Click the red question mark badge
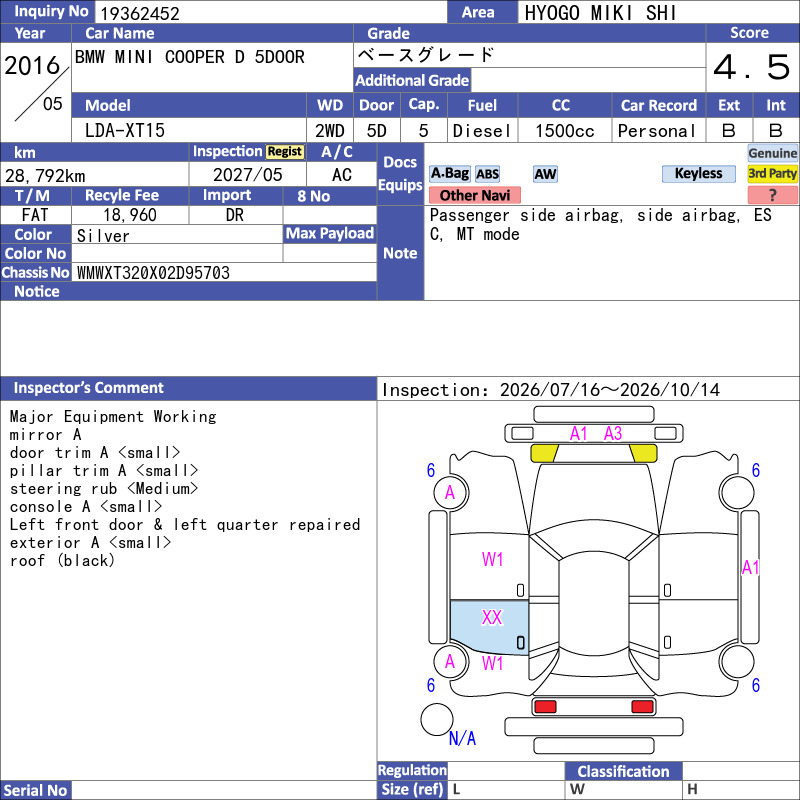The width and height of the screenshot is (800, 800). (x=772, y=195)
